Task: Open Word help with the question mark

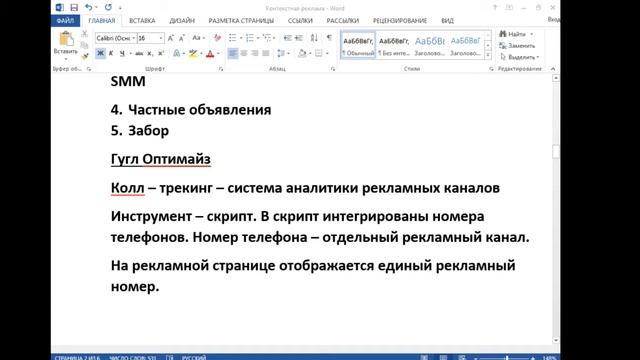Action: point(495,8)
